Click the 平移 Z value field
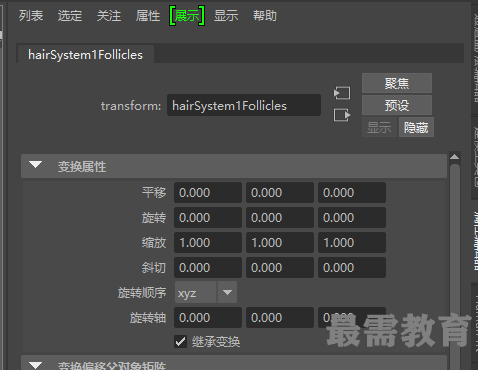 [x=352, y=193]
